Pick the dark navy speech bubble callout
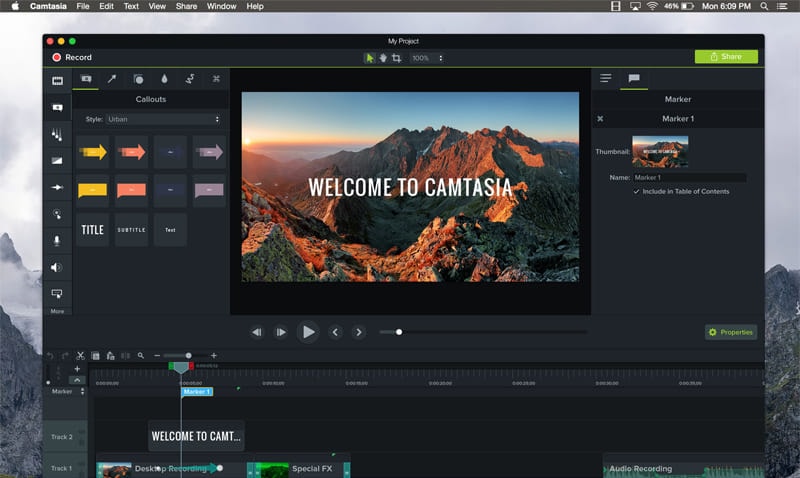 coord(170,190)
